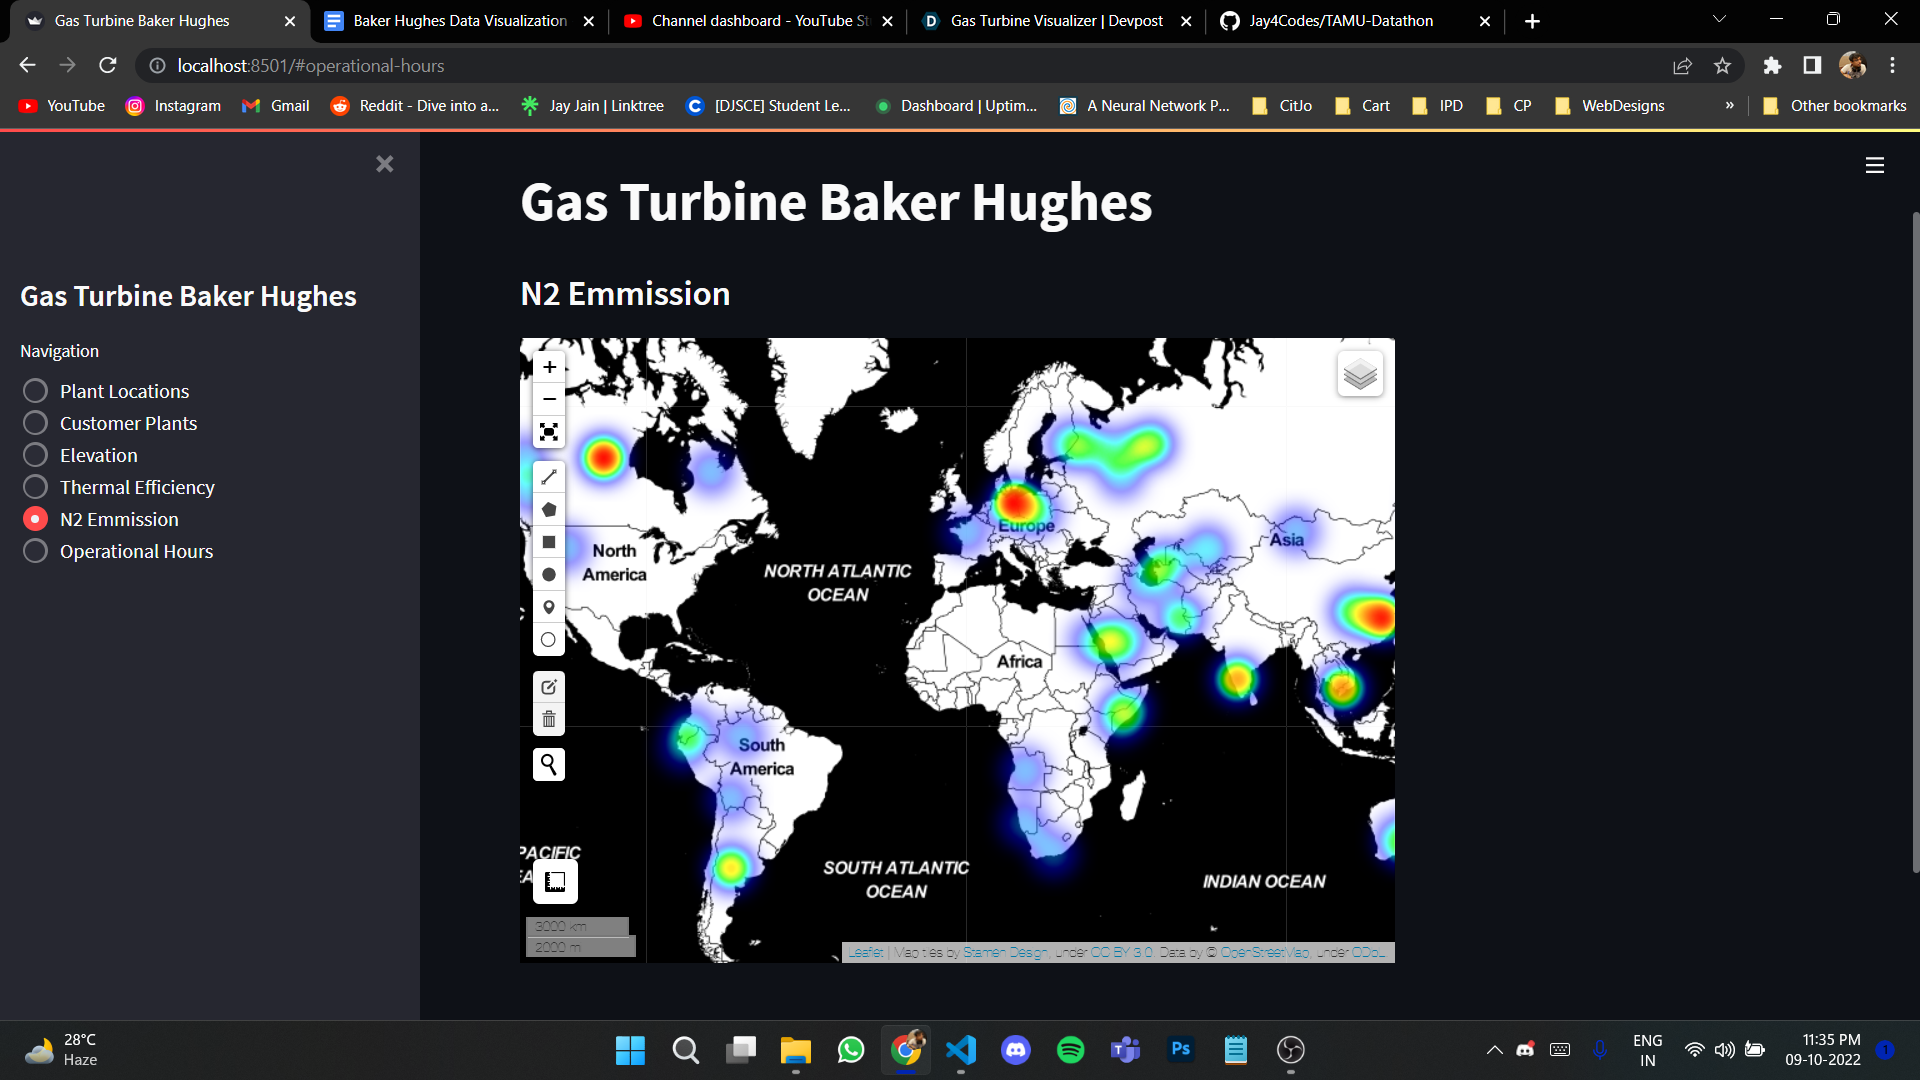The width and height of the screenshot is (1920, 1080).
Task: Expand hidden bookmarks chevron
Action: click(1729, 105)
